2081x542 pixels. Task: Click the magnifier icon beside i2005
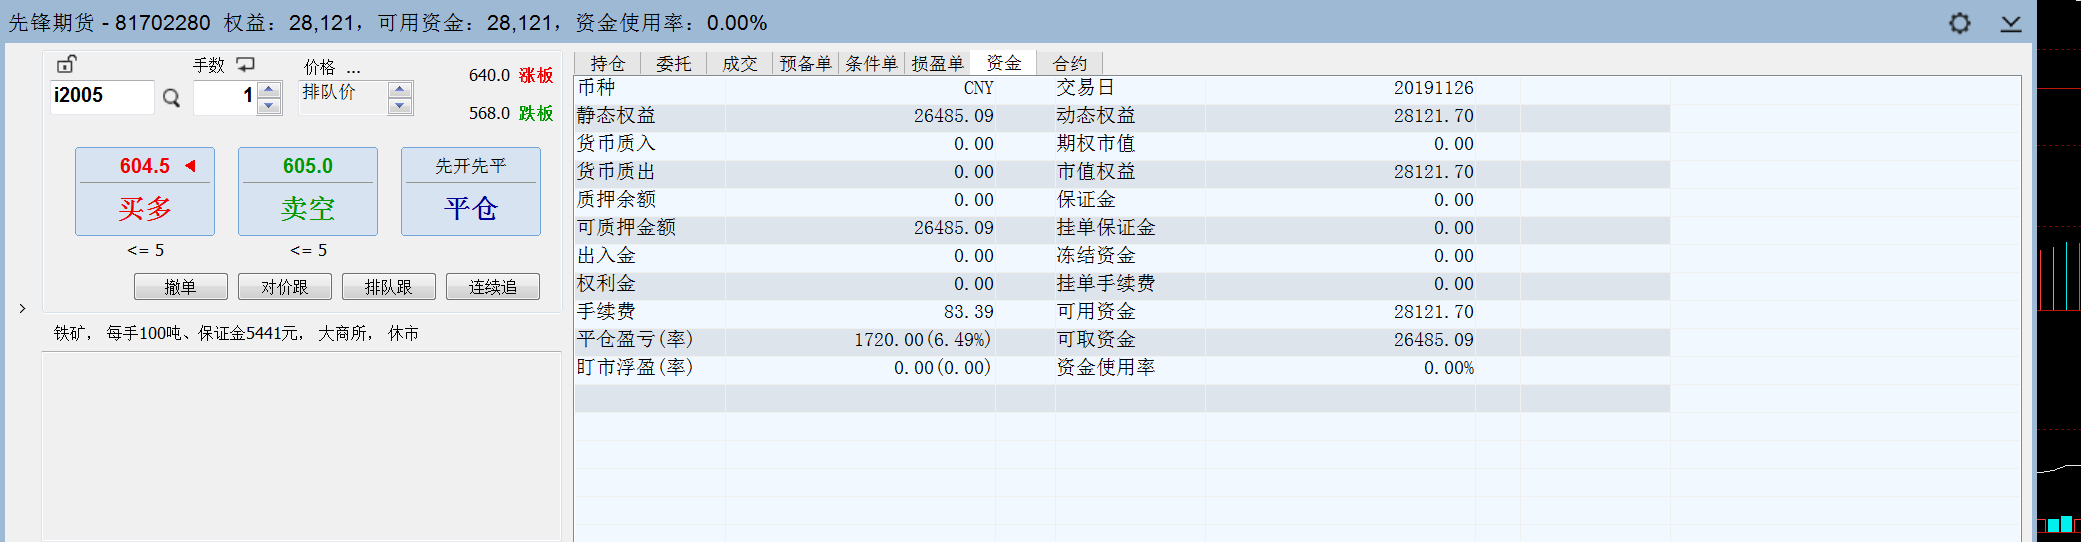[171, 98]
